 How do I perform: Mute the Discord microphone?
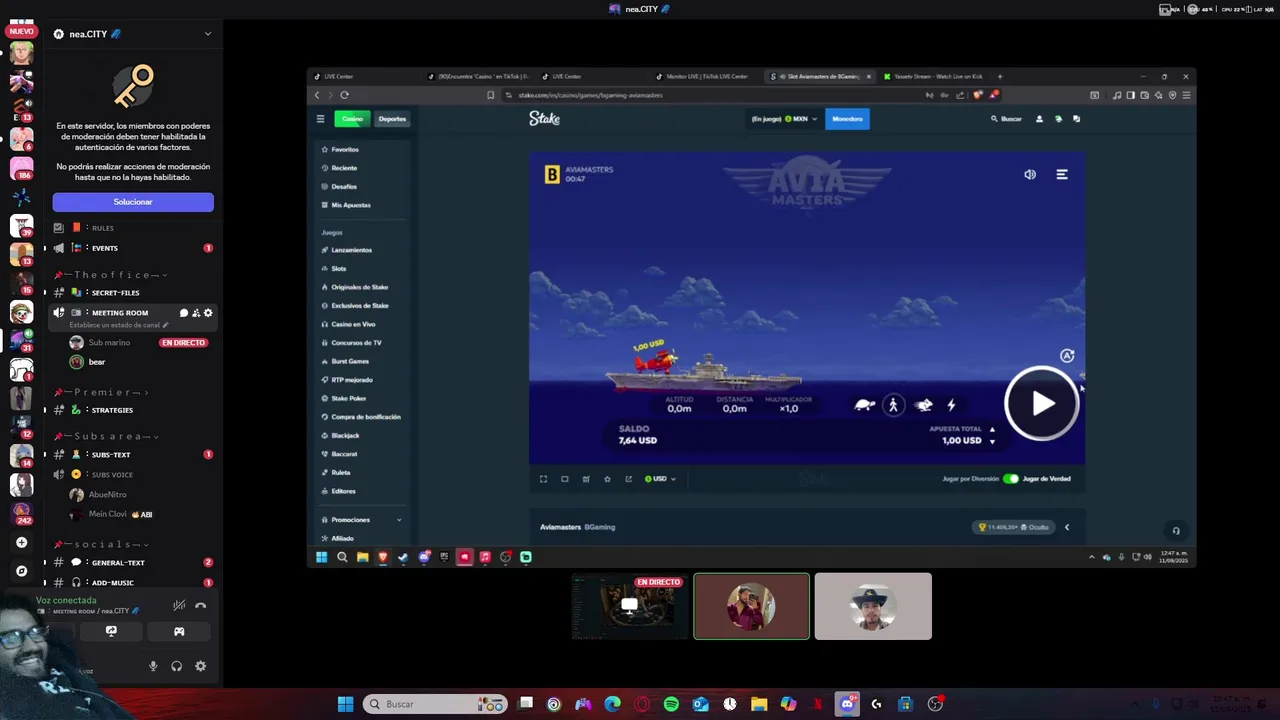[153, 666]
